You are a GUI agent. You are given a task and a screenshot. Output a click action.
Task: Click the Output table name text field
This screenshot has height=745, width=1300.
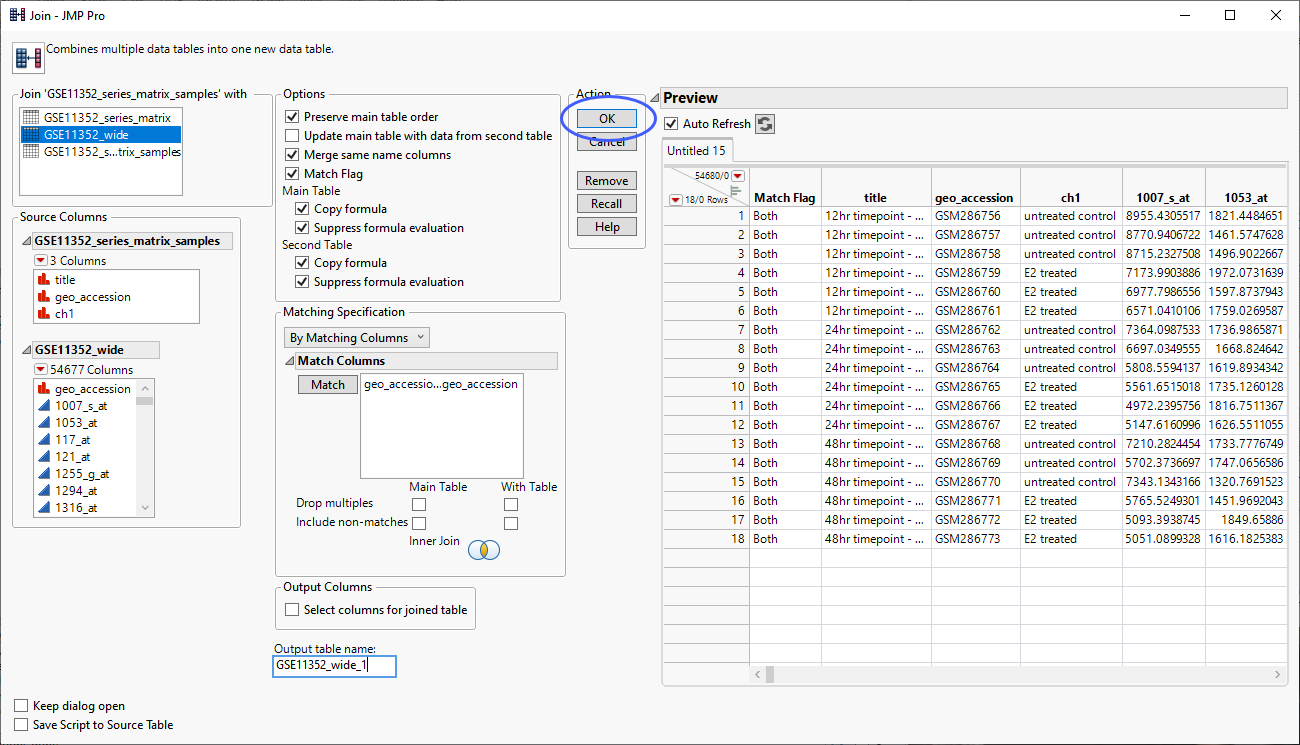(x=334, y=666)
